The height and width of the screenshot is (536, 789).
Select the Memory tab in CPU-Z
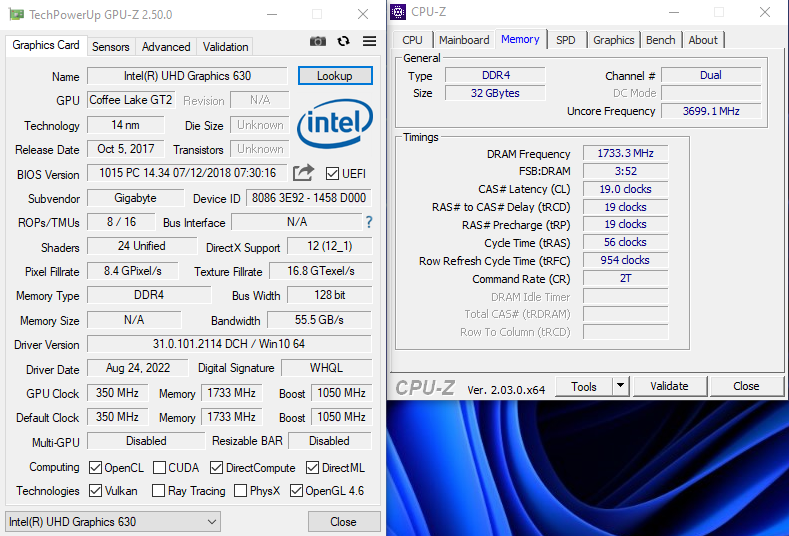pos(520,39)
